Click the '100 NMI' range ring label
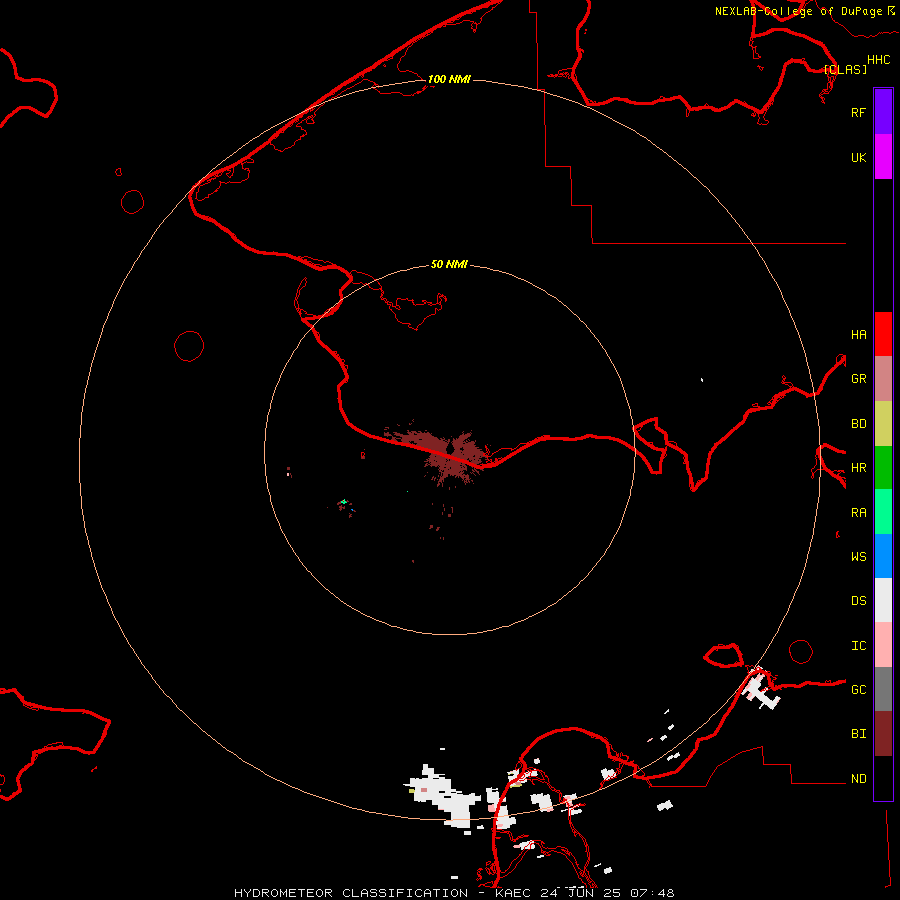900x900 pixels. click(449, 79)
